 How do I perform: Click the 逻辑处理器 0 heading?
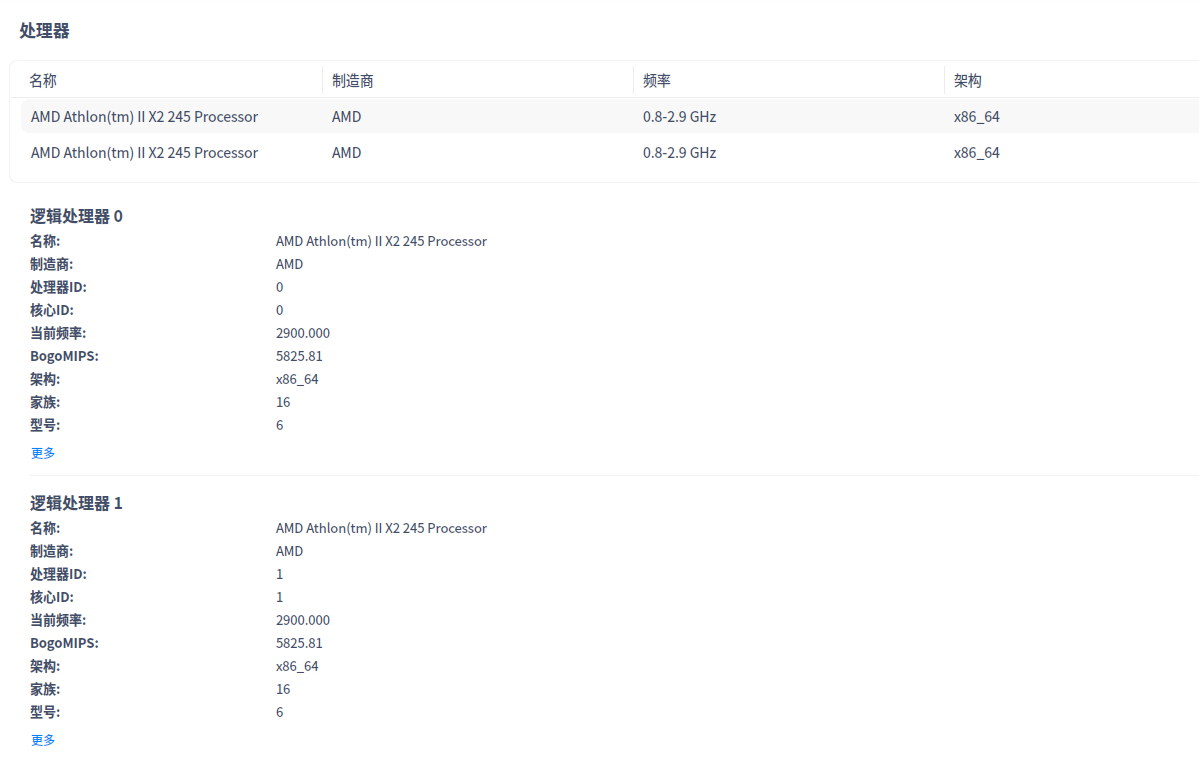coord(76,216)
